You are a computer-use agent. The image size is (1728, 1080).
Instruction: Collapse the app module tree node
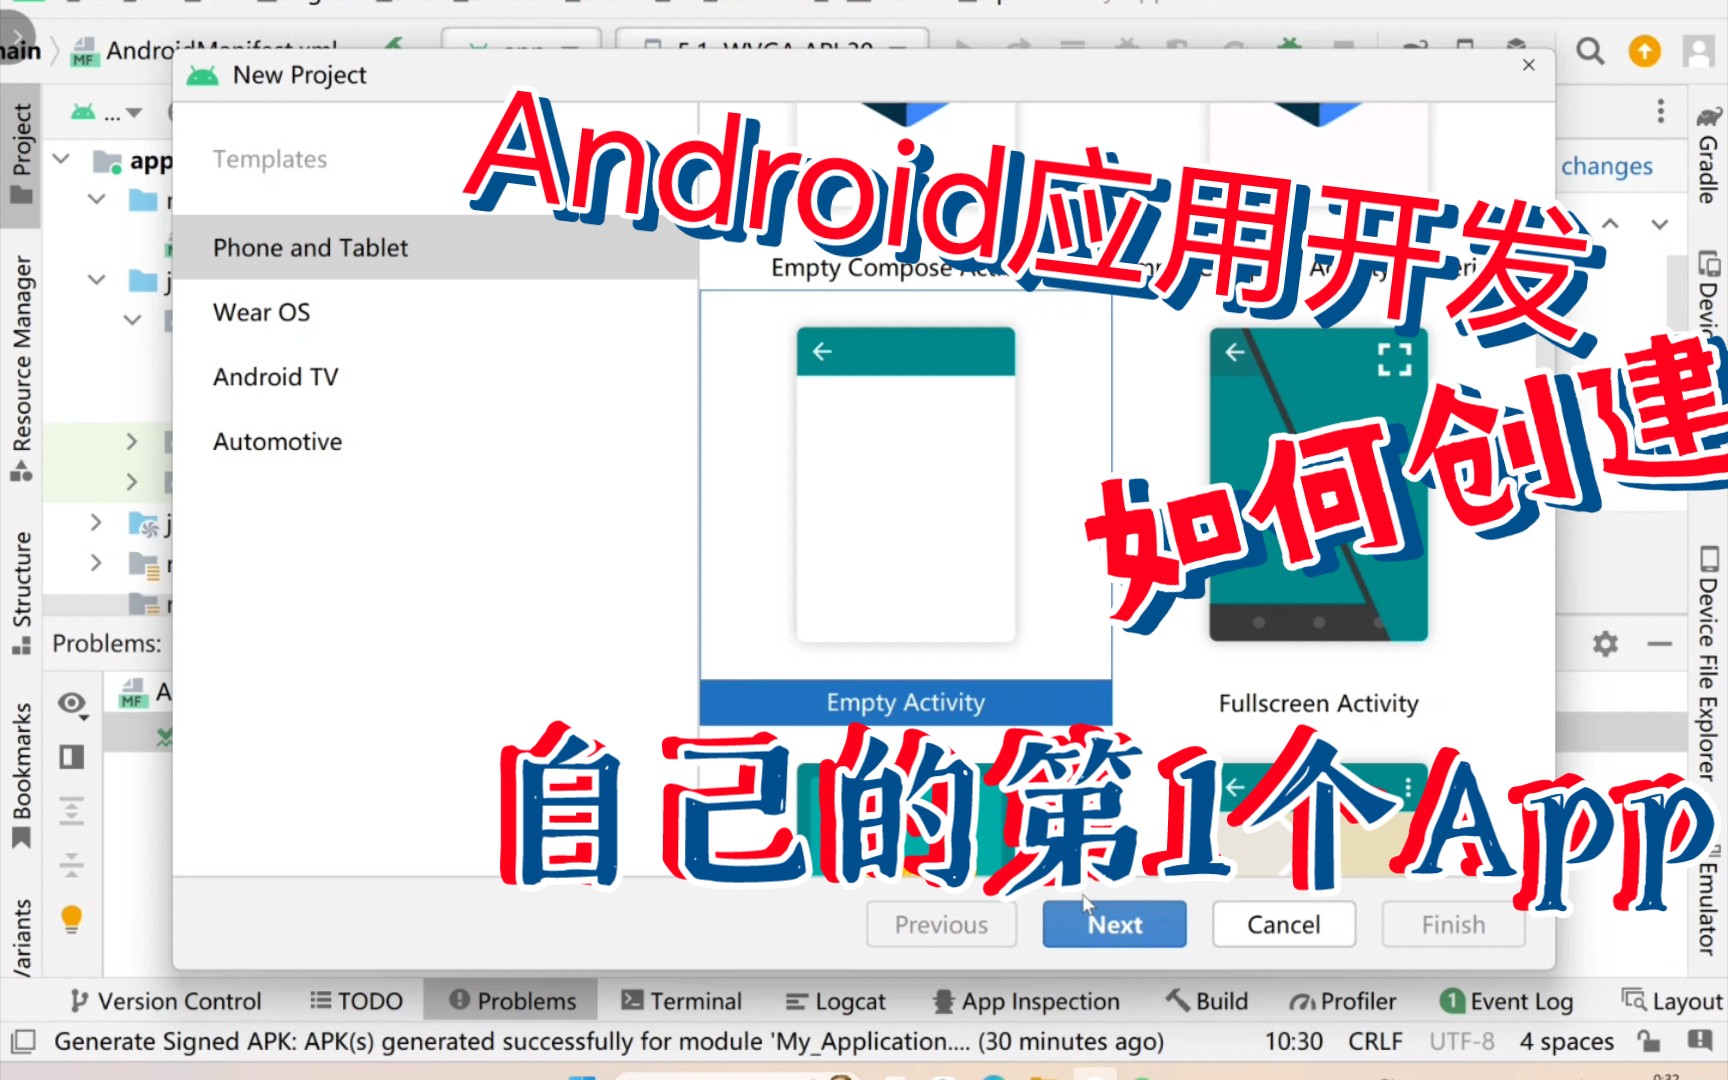[61, 159]
